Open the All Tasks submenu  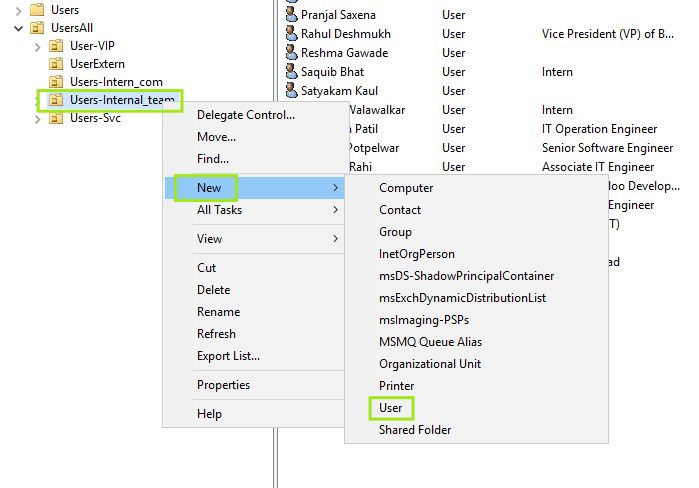click(219, 210)
